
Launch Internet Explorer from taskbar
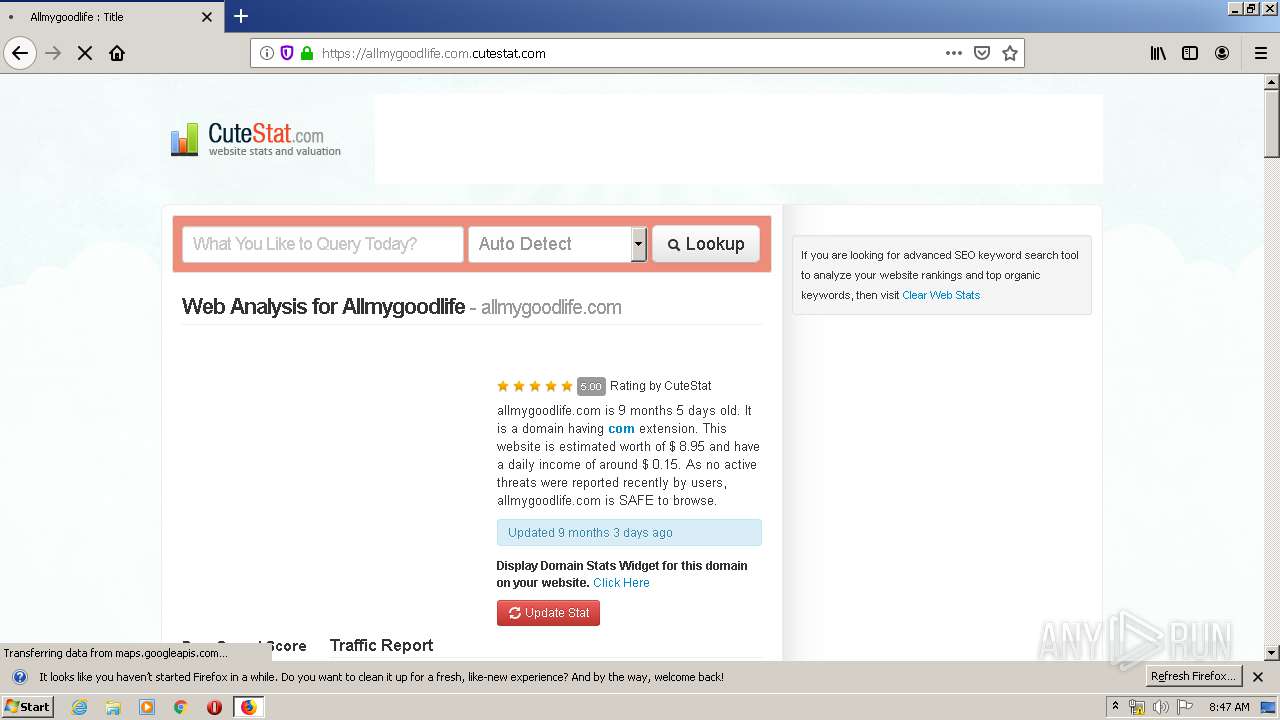point(79,707)
